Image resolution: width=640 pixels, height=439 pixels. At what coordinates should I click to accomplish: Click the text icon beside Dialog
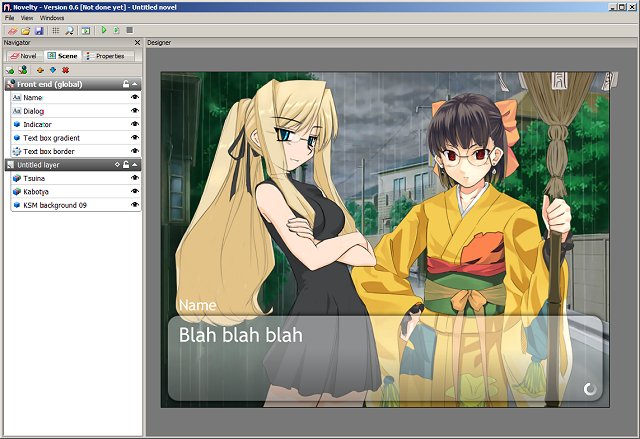point(17,111)
